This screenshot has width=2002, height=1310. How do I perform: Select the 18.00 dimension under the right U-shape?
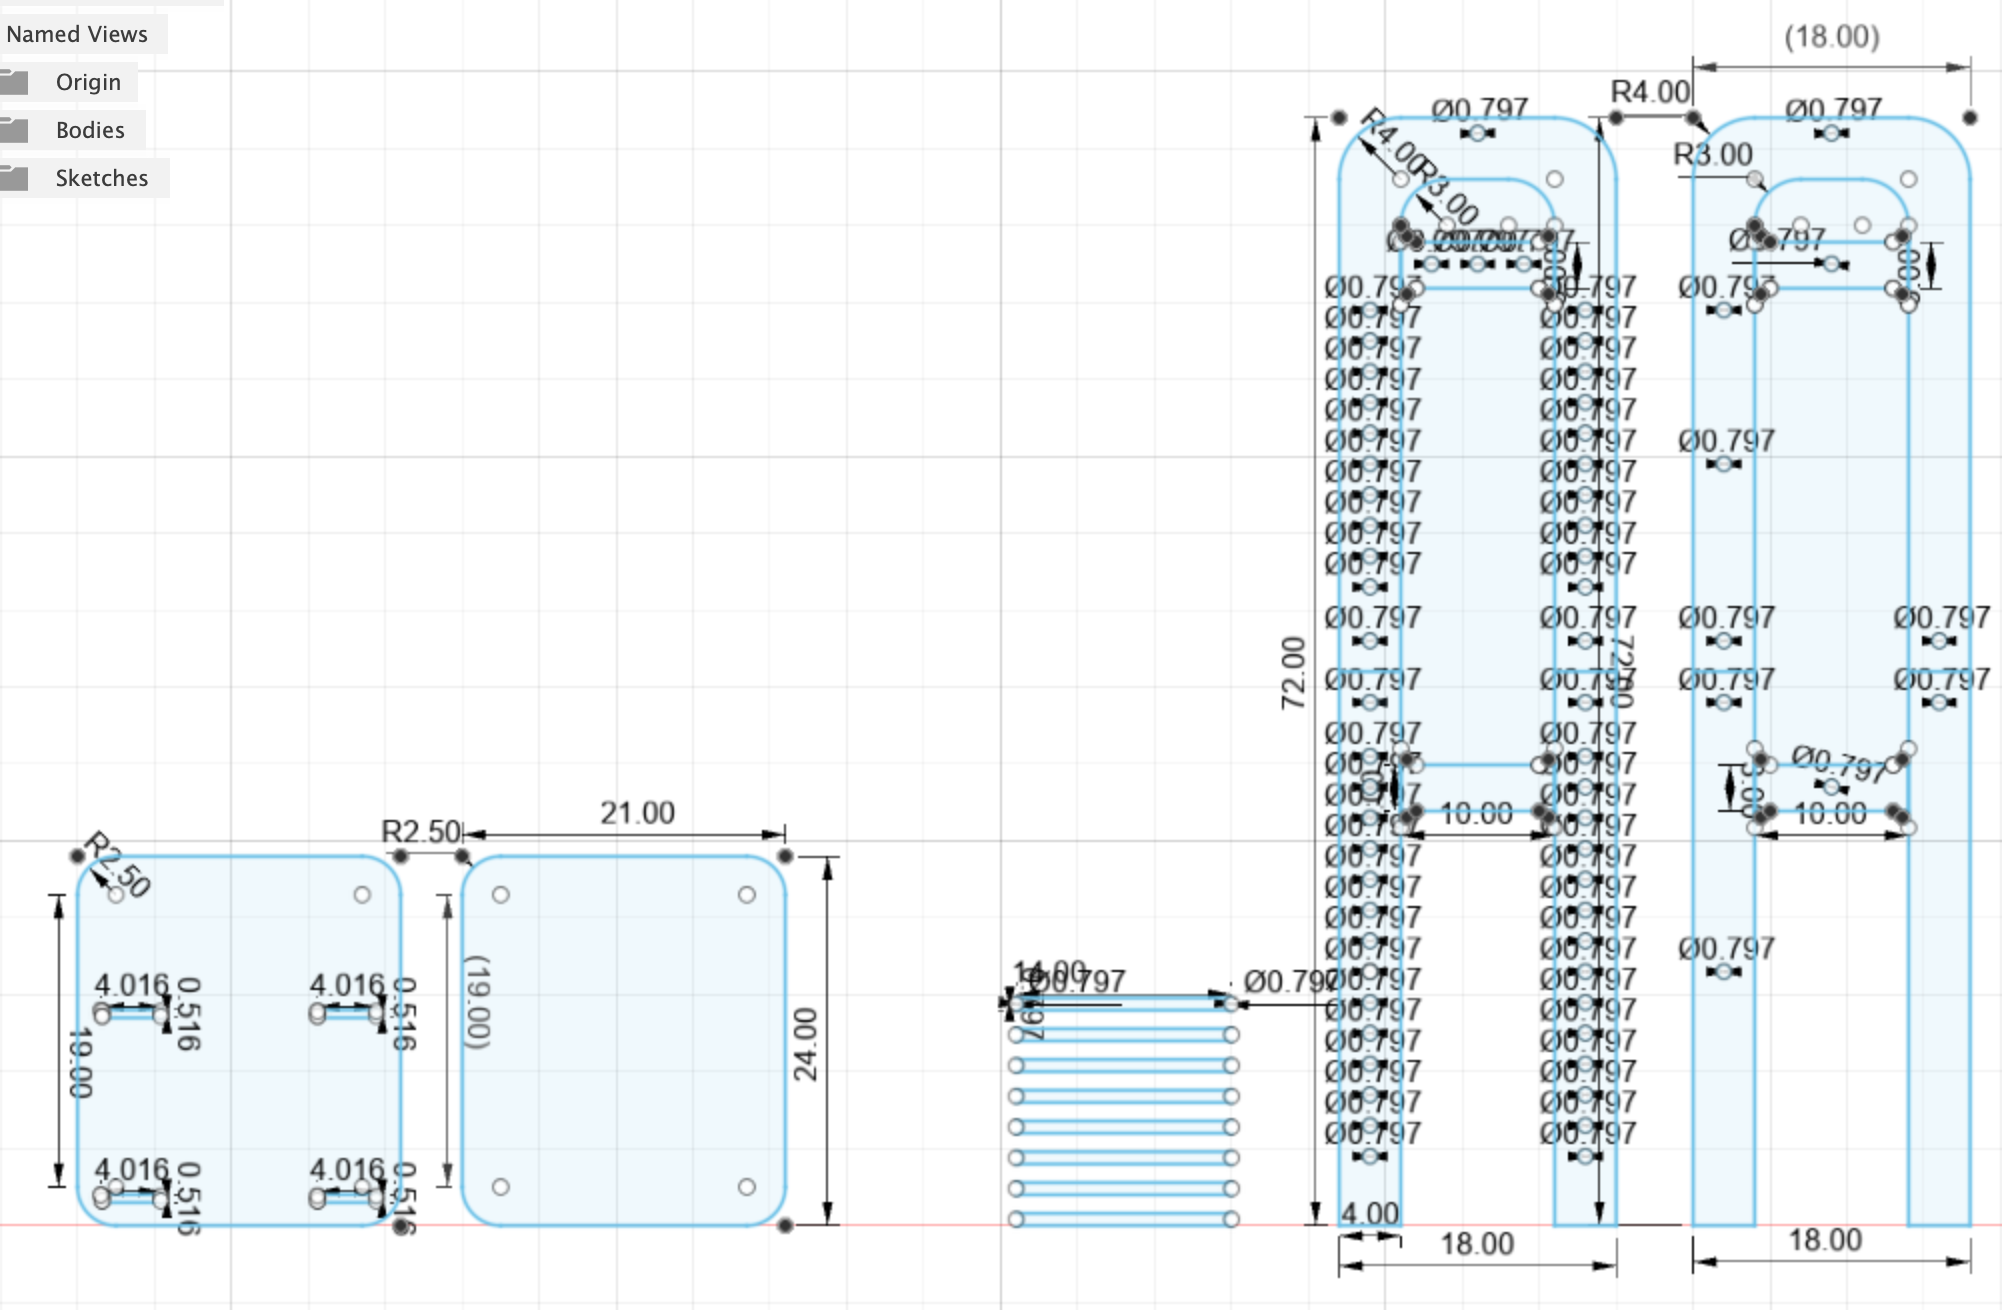[1825, 1240]
